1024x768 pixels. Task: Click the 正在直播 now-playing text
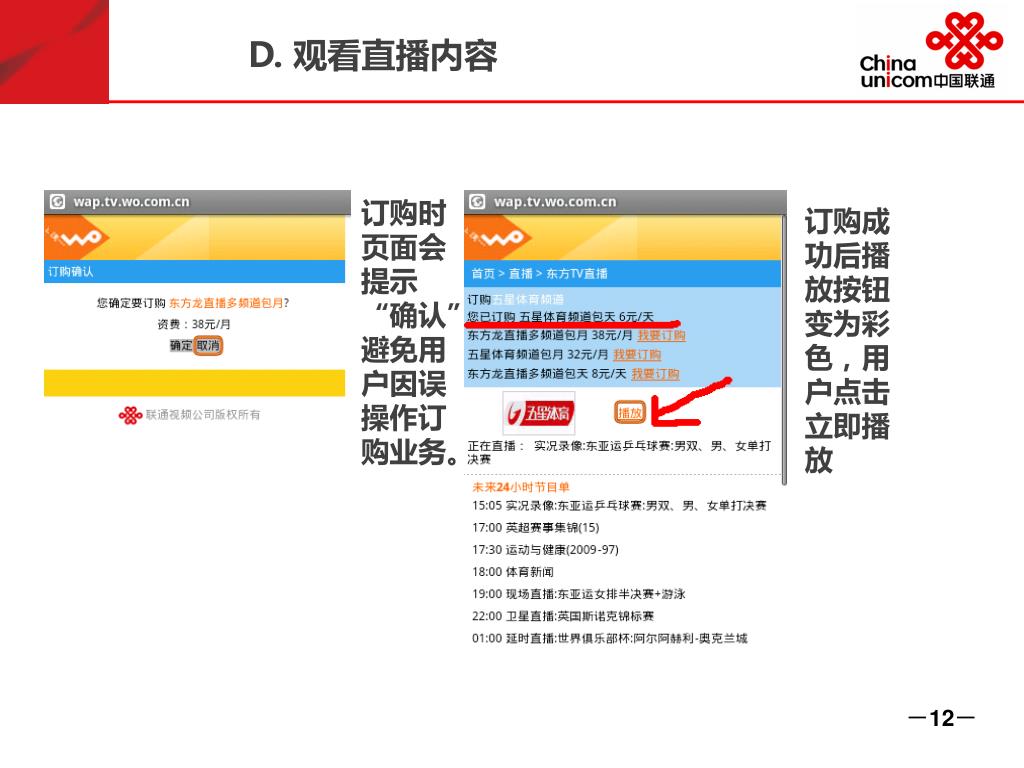click(619, 452)
